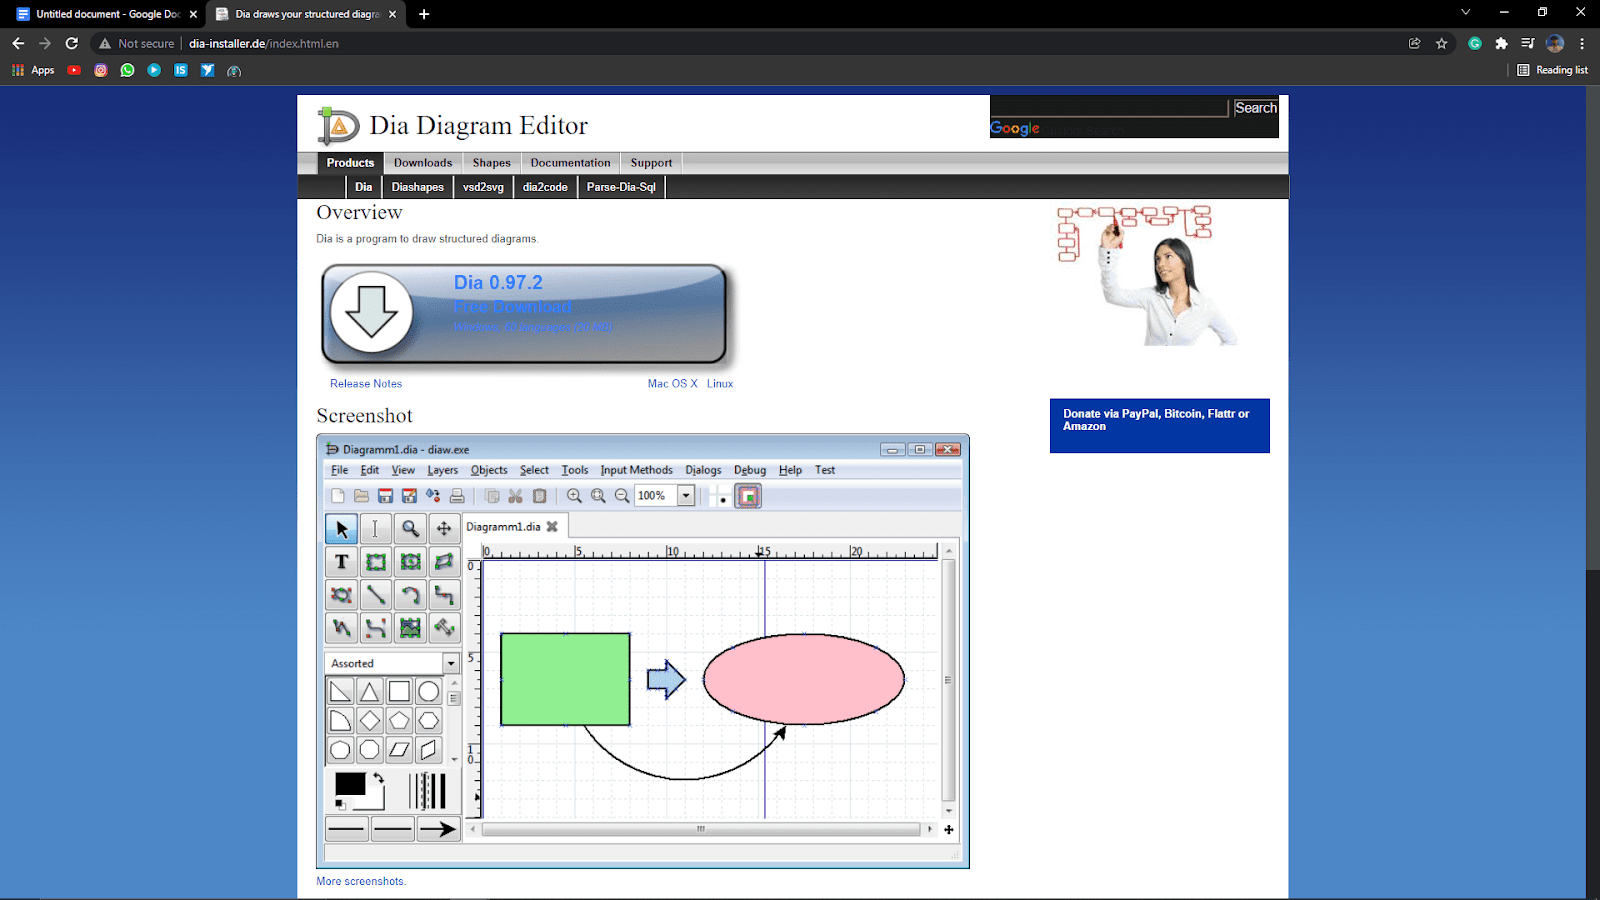The width and height of the screenshot is (1600, 900).
Task: Open the Input Methods menu
Action: 637,470
